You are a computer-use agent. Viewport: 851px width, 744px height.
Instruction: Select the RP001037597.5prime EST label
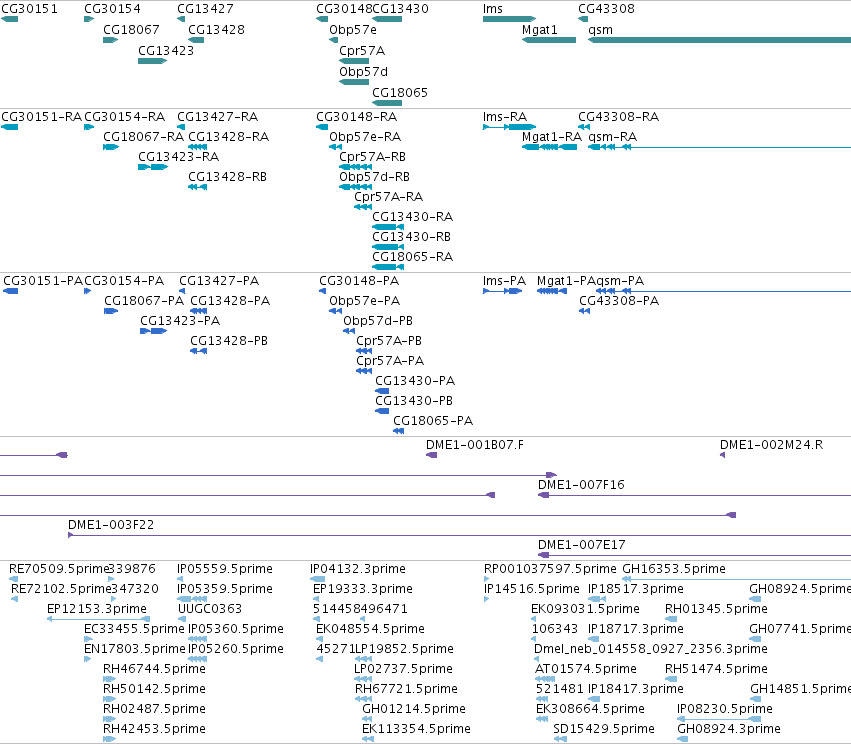(x=550, y=569)
